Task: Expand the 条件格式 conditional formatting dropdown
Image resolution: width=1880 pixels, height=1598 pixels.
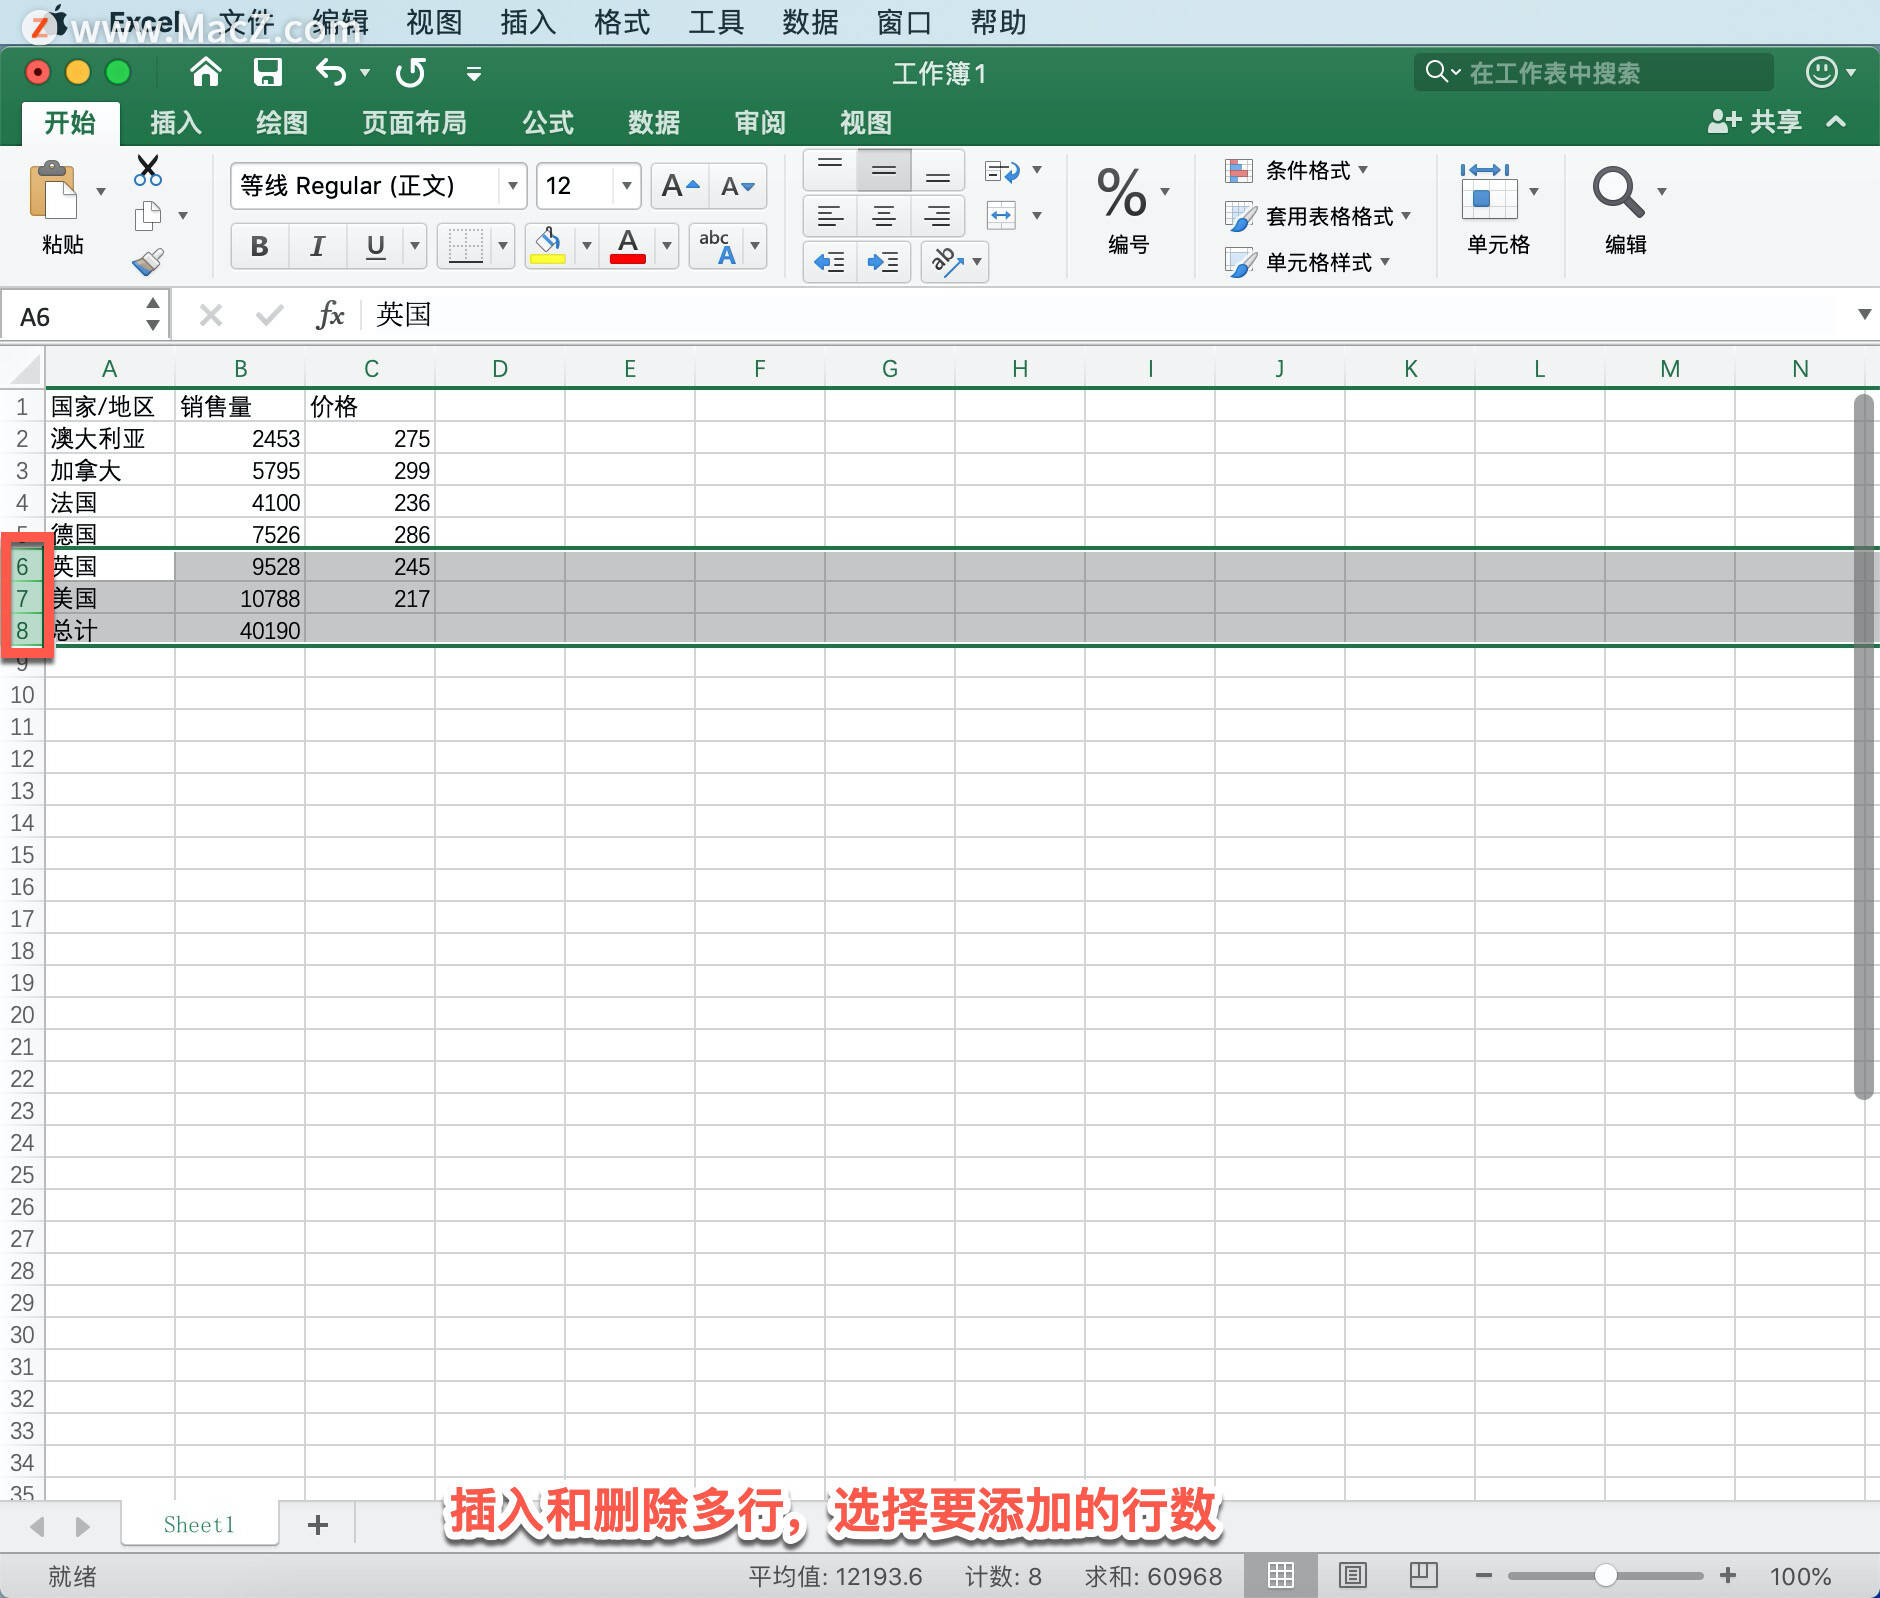Action: (x=1362, y=170)
